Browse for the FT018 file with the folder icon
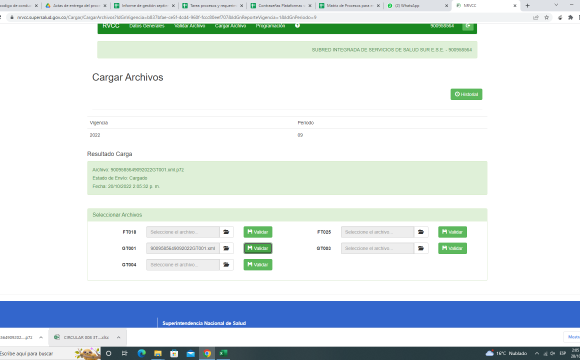The image size is (580, 360). pyautogui.click(x=226, y=232)
